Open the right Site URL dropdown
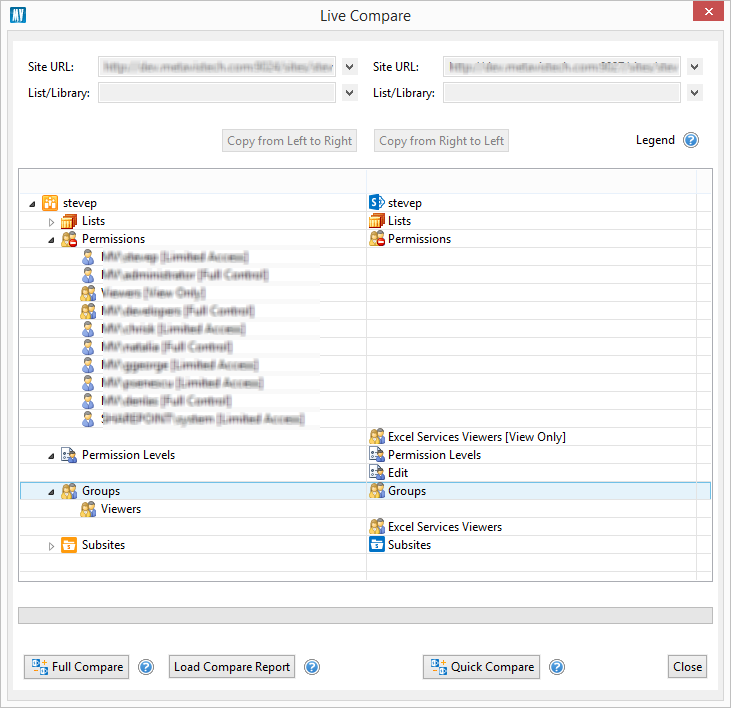The width and height of the screenshot is (731, 708). tap(694, 67)
